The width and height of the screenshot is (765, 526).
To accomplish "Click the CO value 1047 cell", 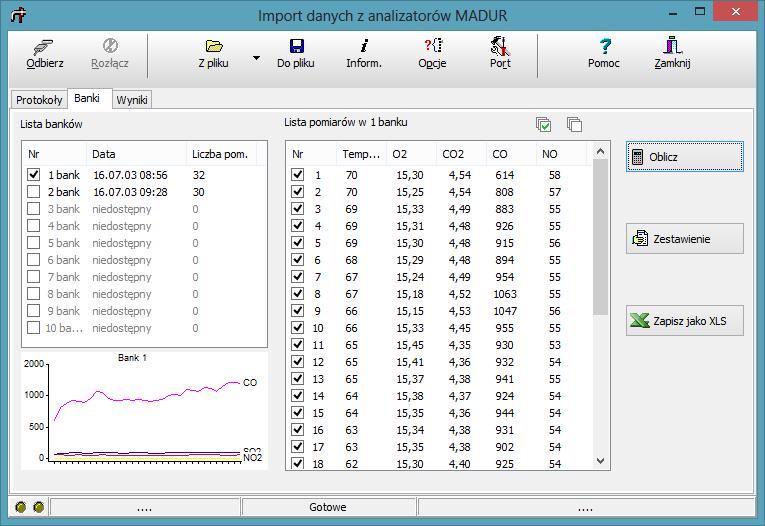I will click(505, 311).
